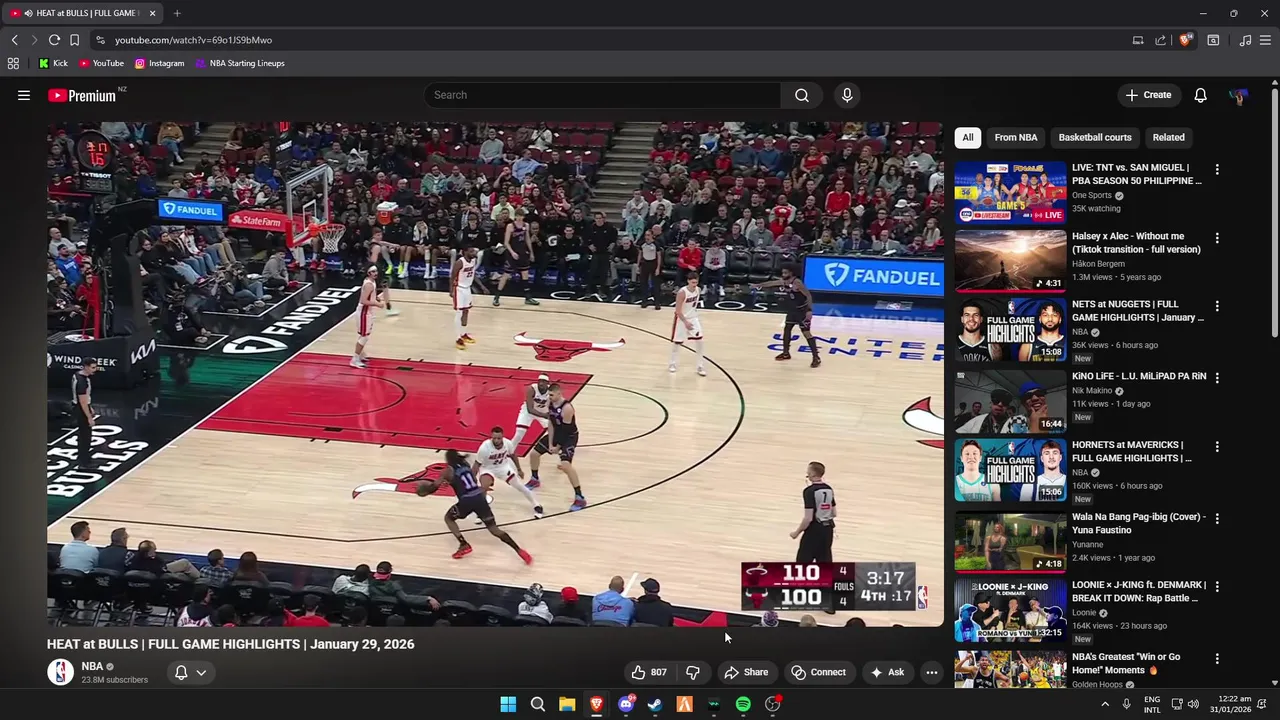
Task: View site information icon in address bar
Action: point(100,40)
